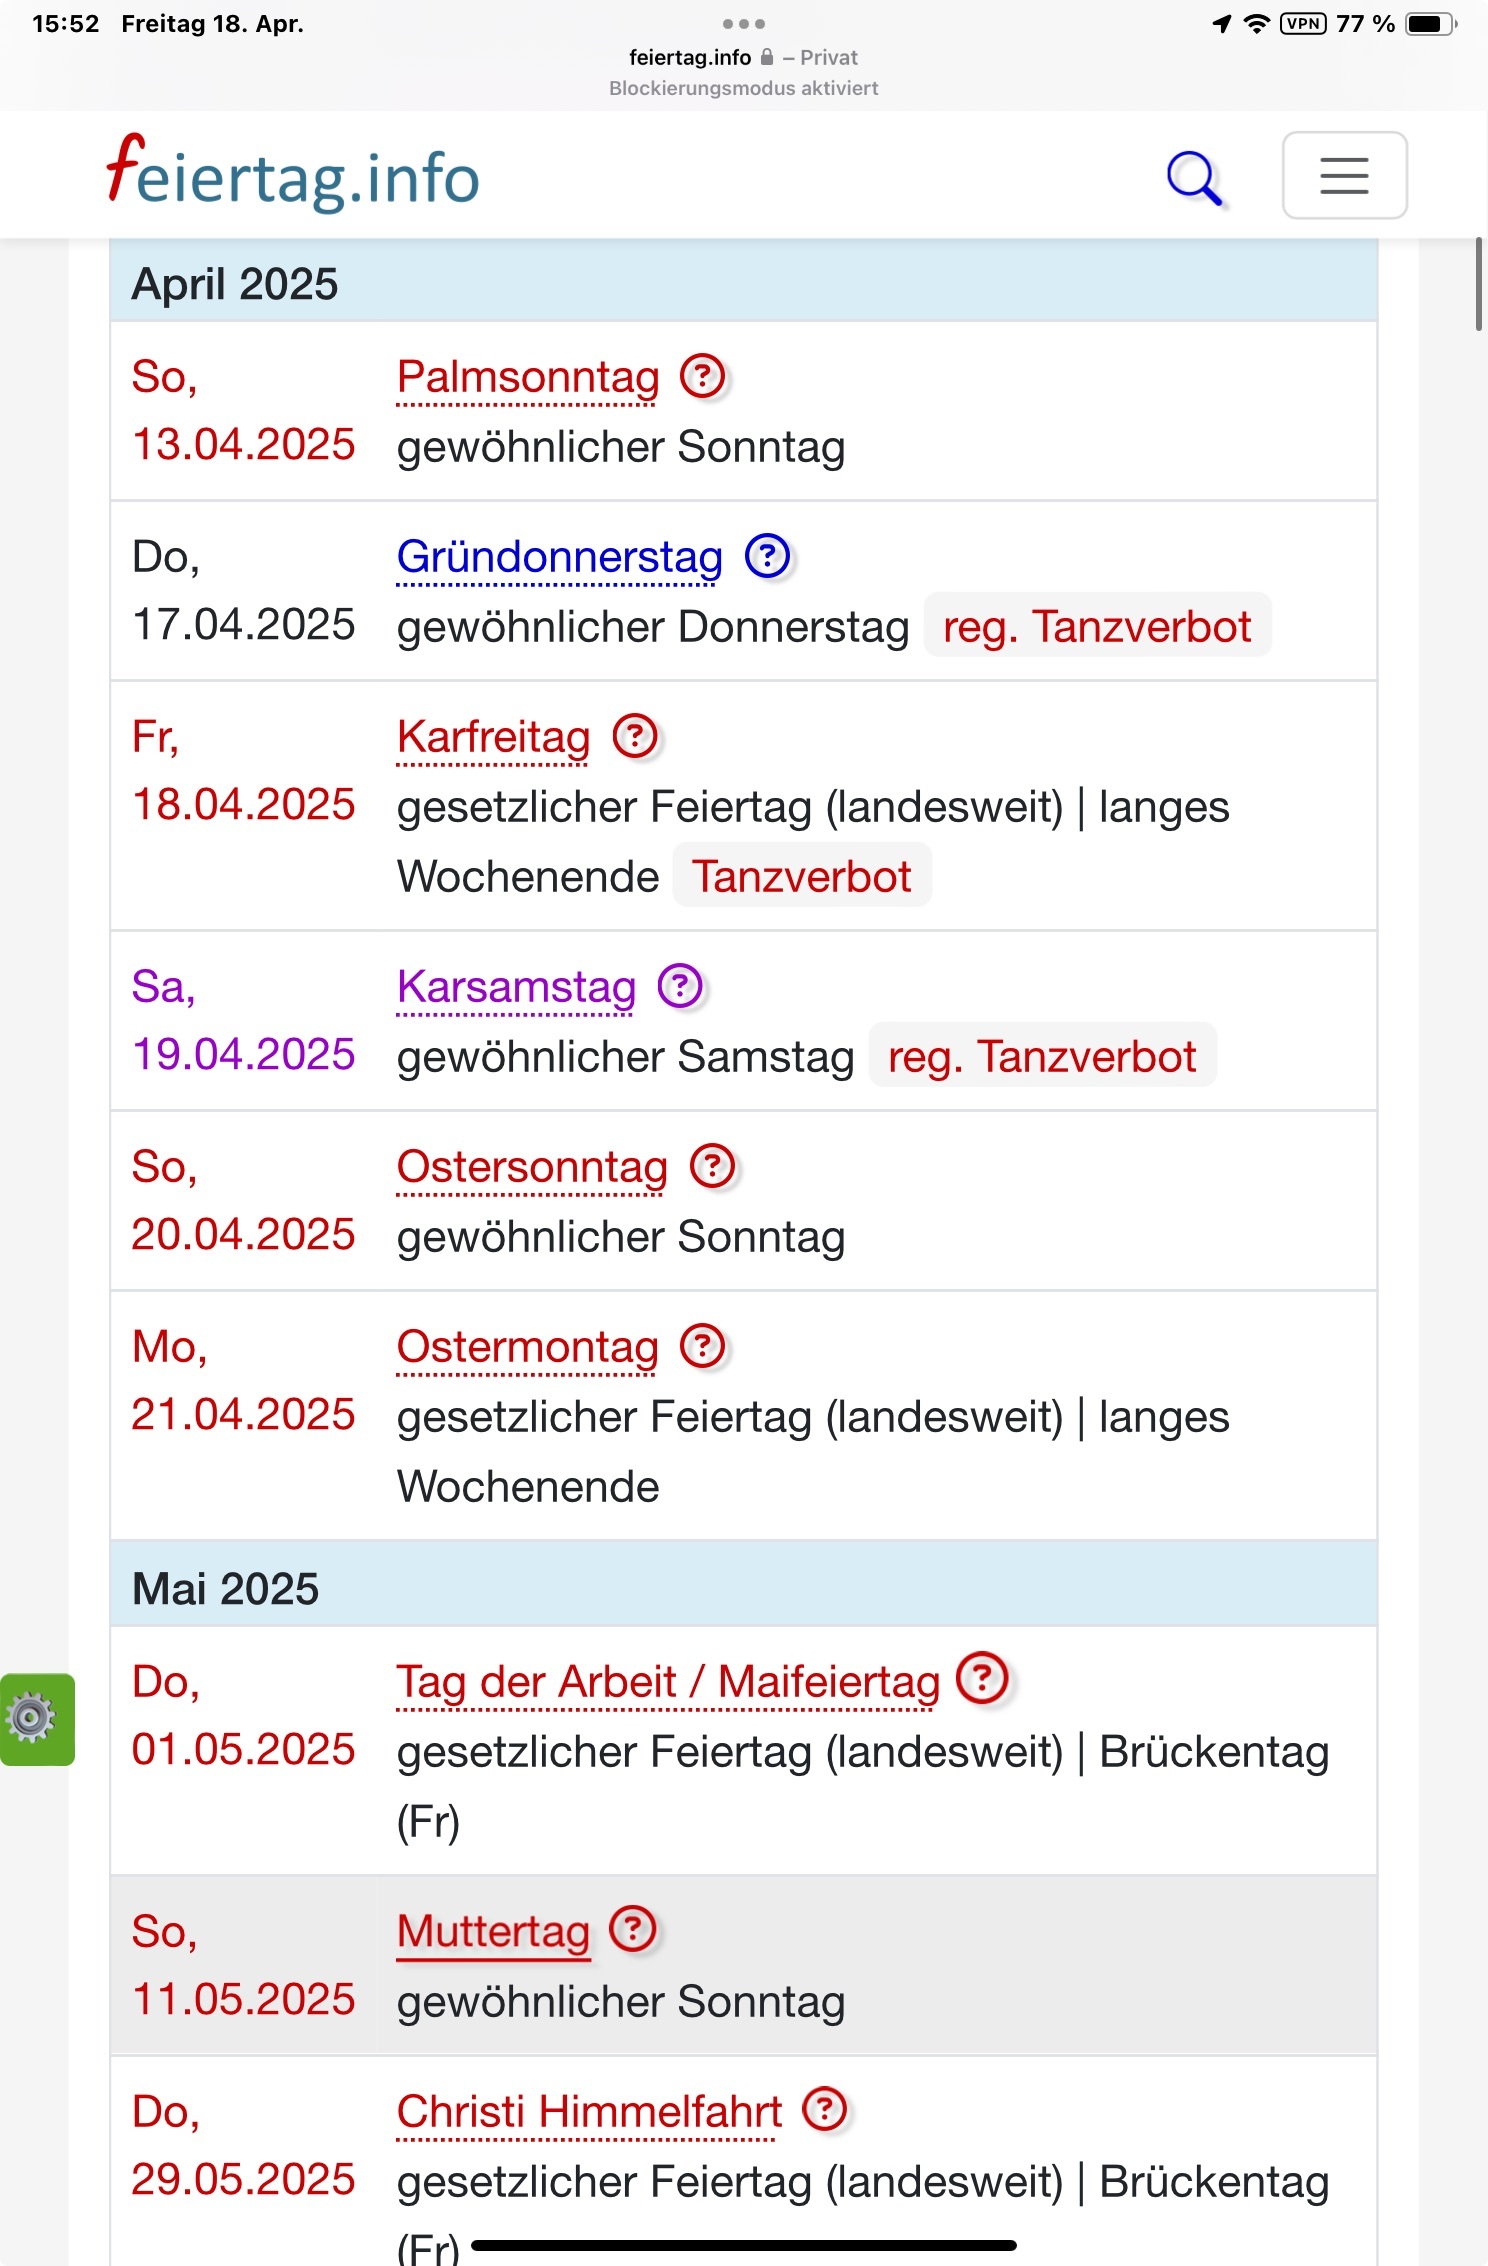Click the Tanzverbot badge under Karfreitag
The image size is (1488, 2266).
pyautogui.click(x=802, y=876)
